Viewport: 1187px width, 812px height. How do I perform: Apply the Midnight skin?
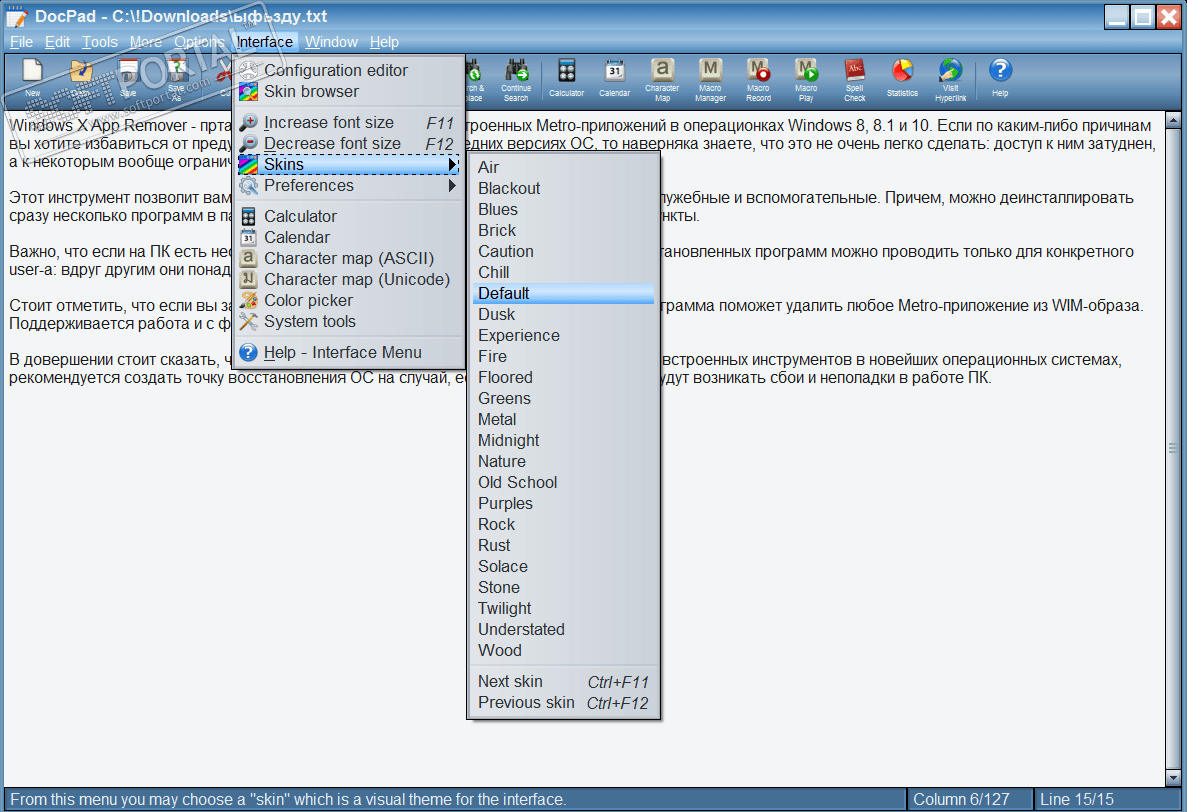(x=563, y=440)
